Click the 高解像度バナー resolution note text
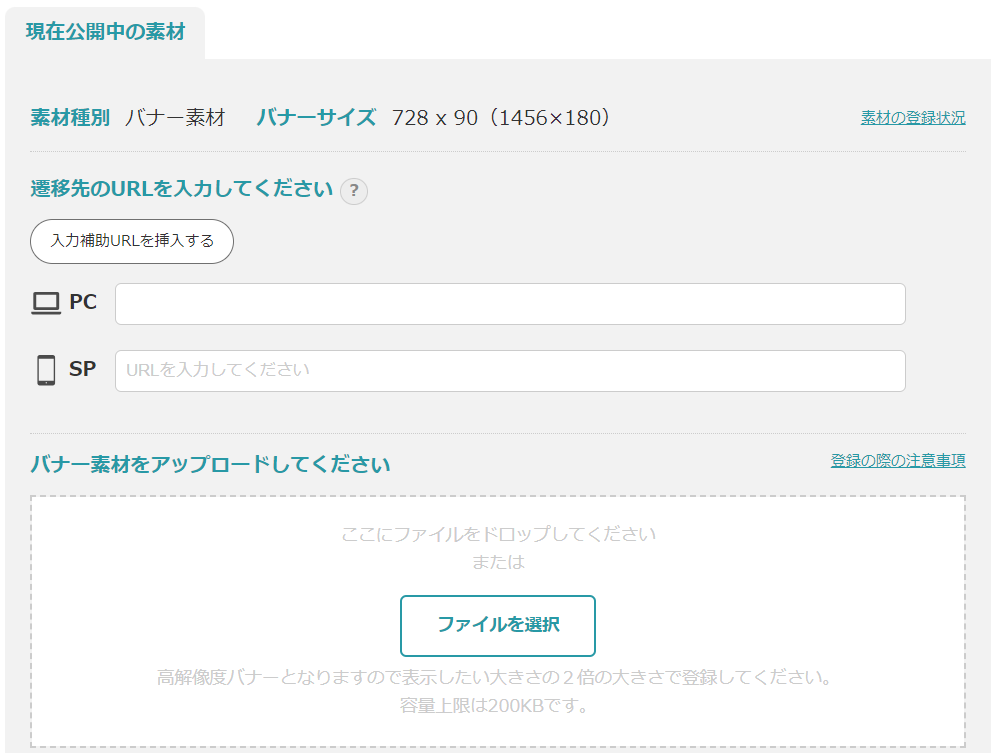 tap(495, 678)
